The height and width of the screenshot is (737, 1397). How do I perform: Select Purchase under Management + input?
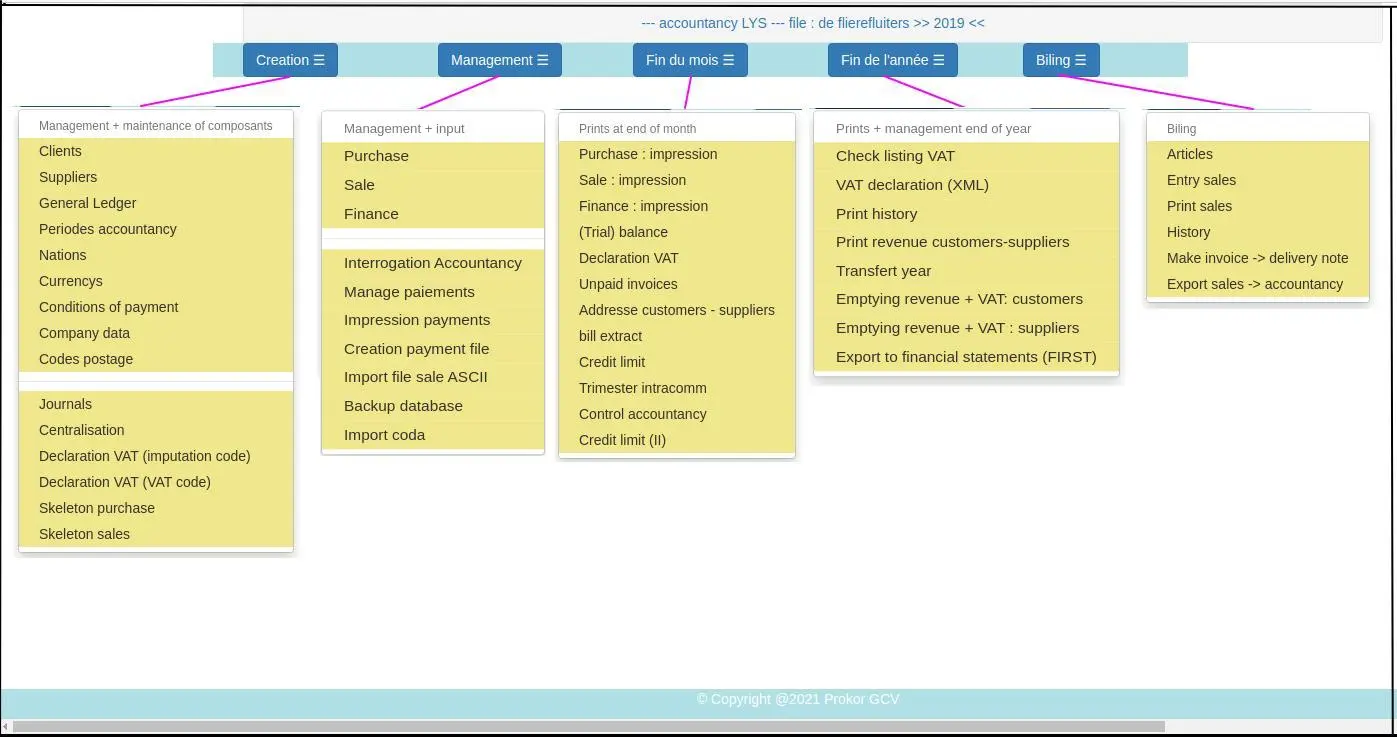point(376,156)
